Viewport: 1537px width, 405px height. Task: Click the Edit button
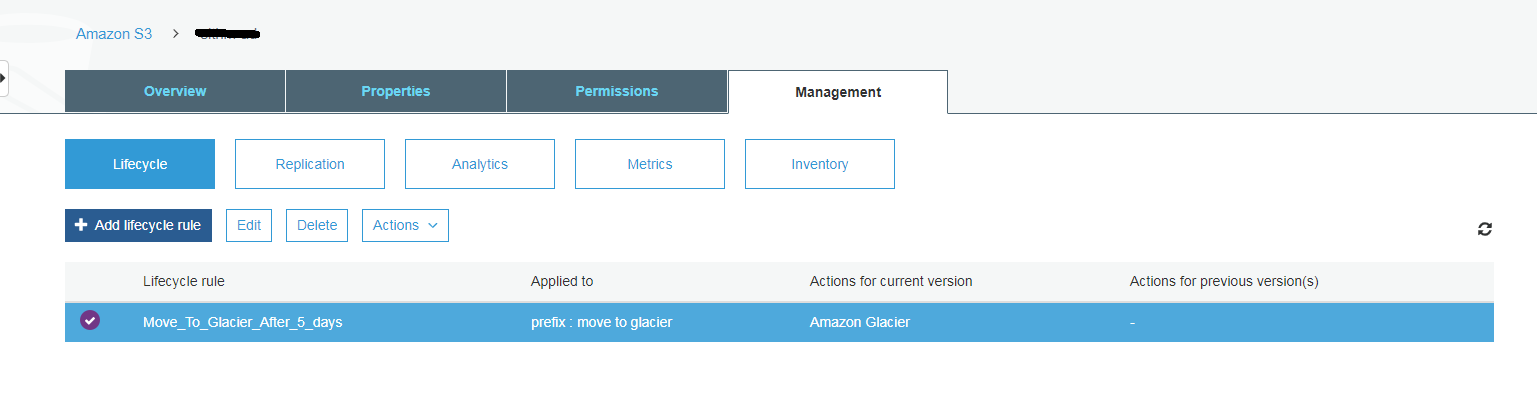click(x=249, y=225)
